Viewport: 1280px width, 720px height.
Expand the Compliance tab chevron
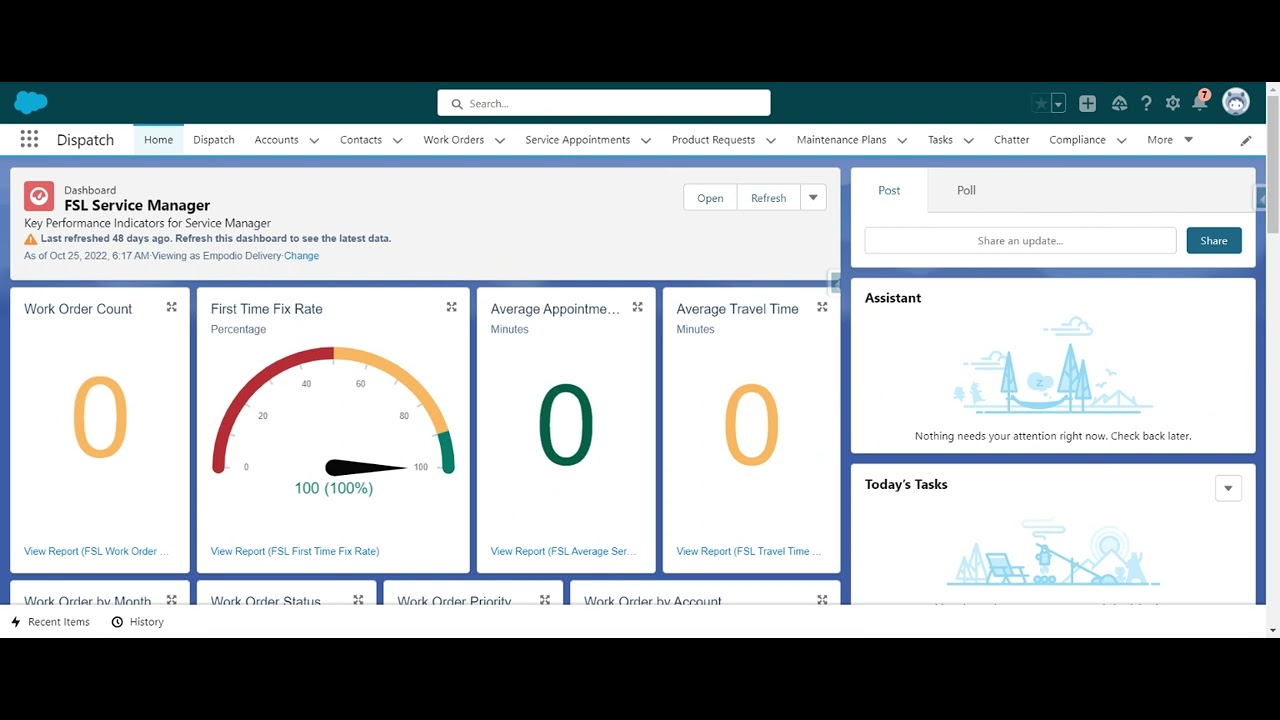point(1121,141)
